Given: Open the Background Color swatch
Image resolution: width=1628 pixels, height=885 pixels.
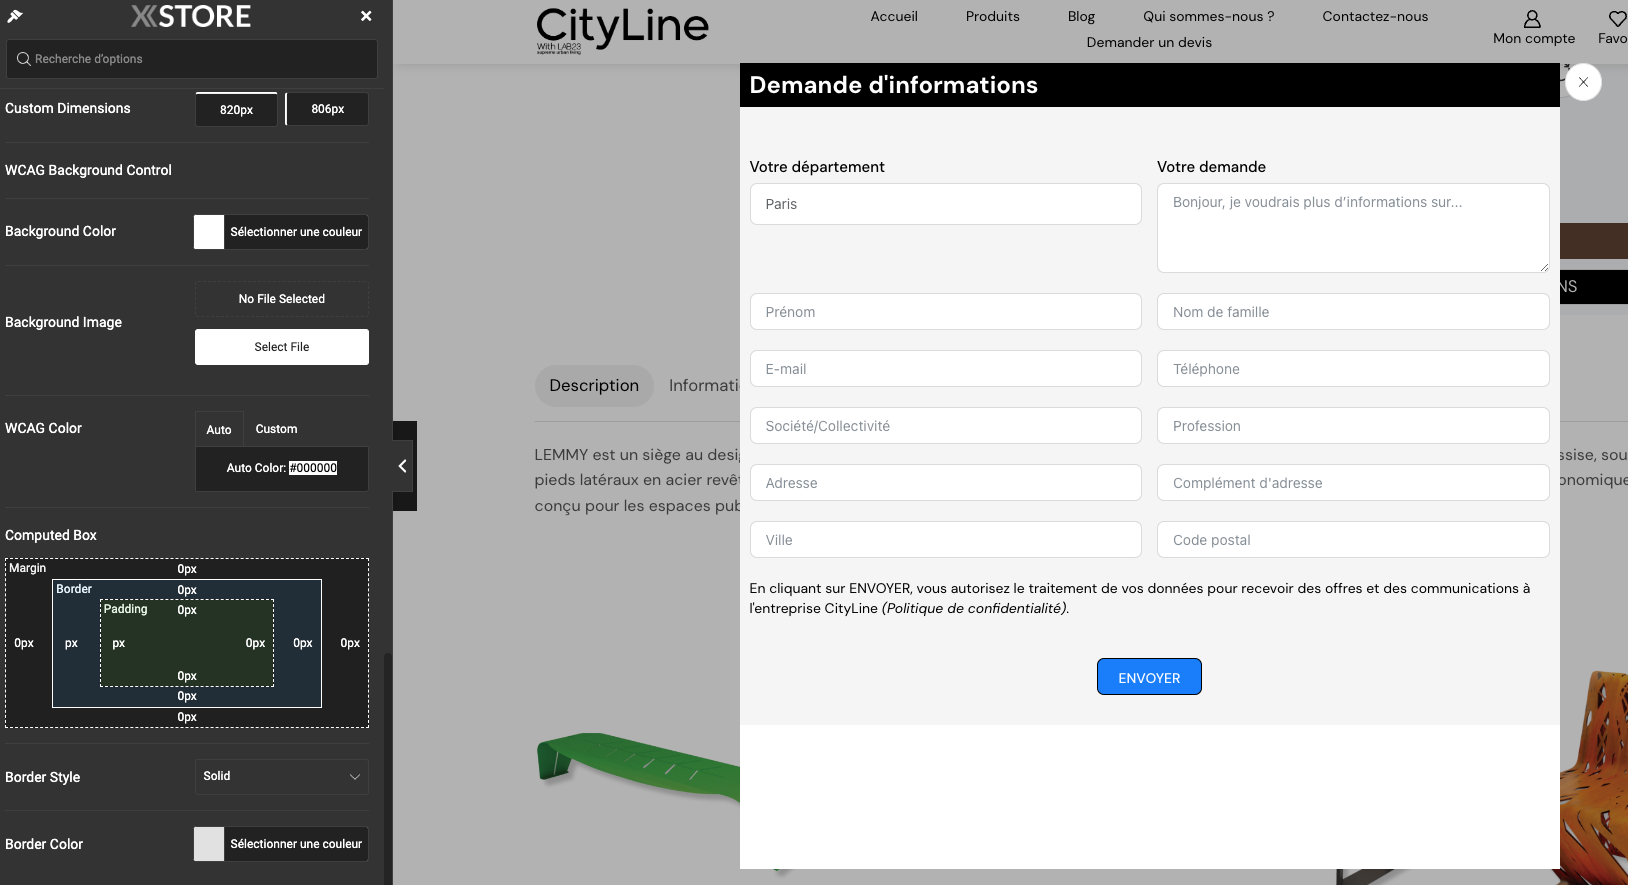Looking at the screenshot, I should tap(209, 232).
